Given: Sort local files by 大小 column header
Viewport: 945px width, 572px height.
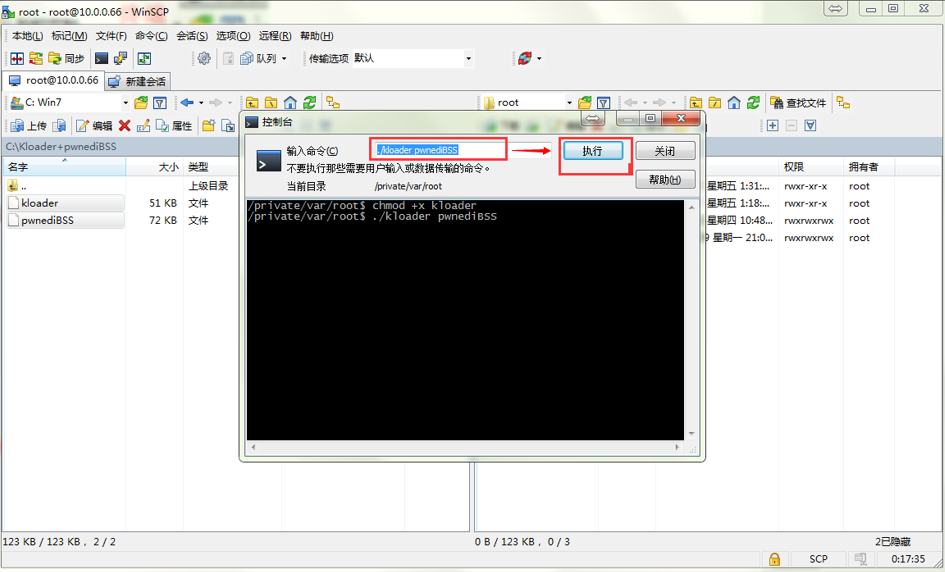Looking at the screenshot, I should pyautogui.click(x=154, y=167).
